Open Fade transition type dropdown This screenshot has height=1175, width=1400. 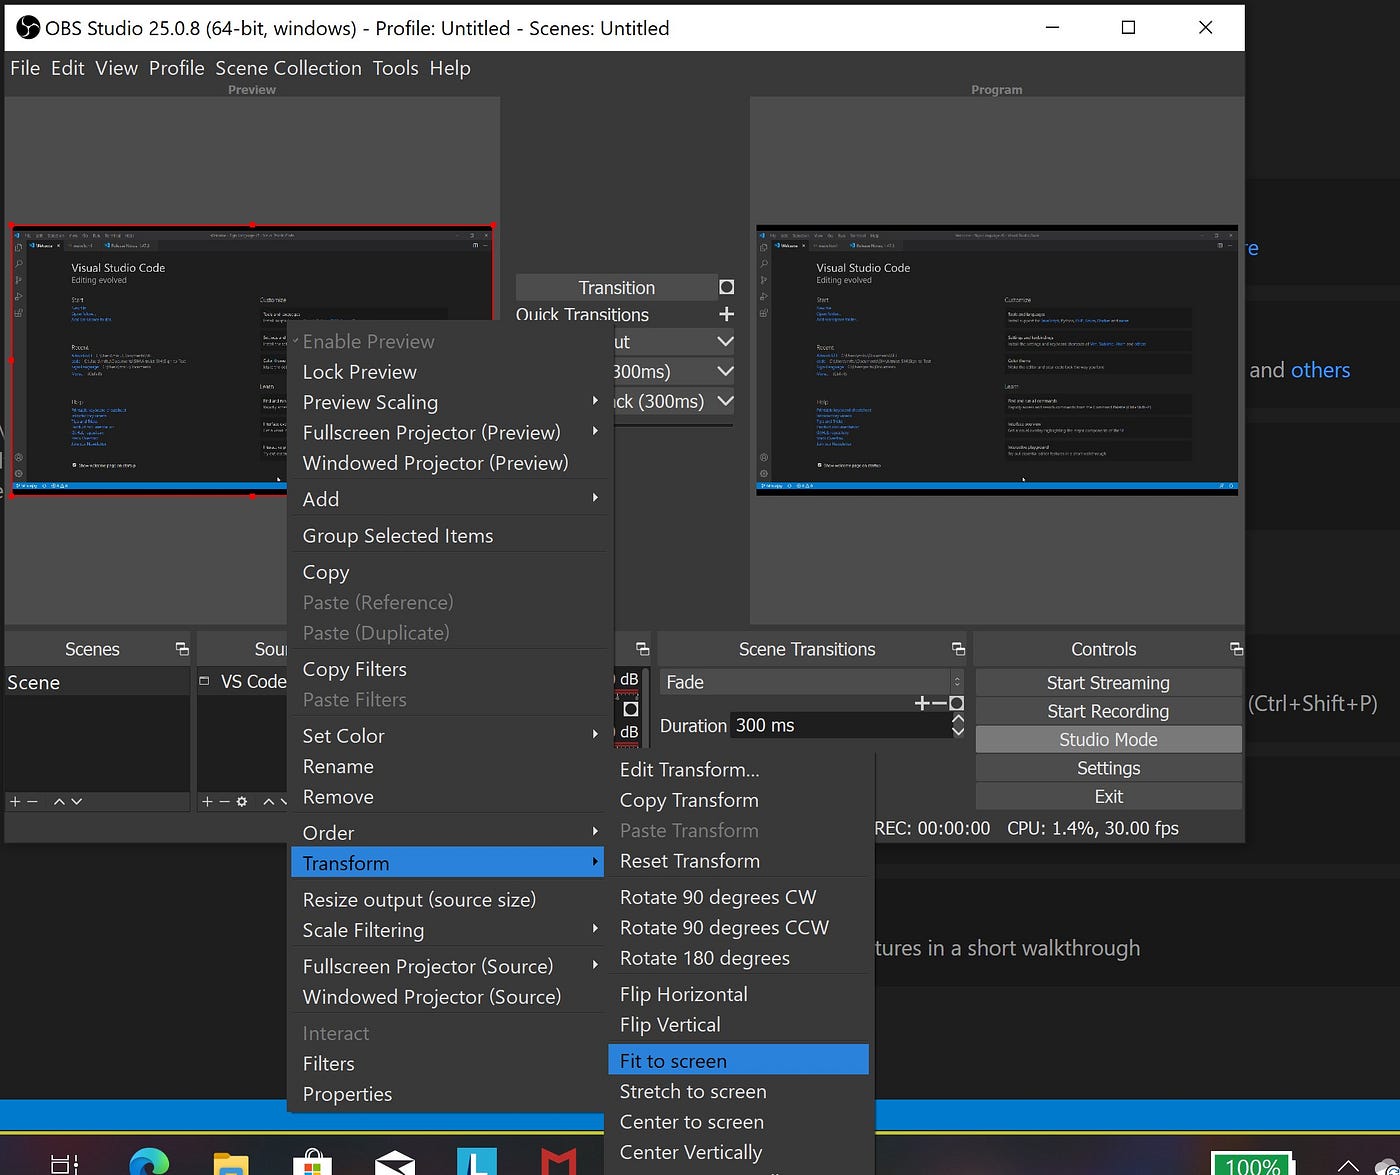[812, 682]
